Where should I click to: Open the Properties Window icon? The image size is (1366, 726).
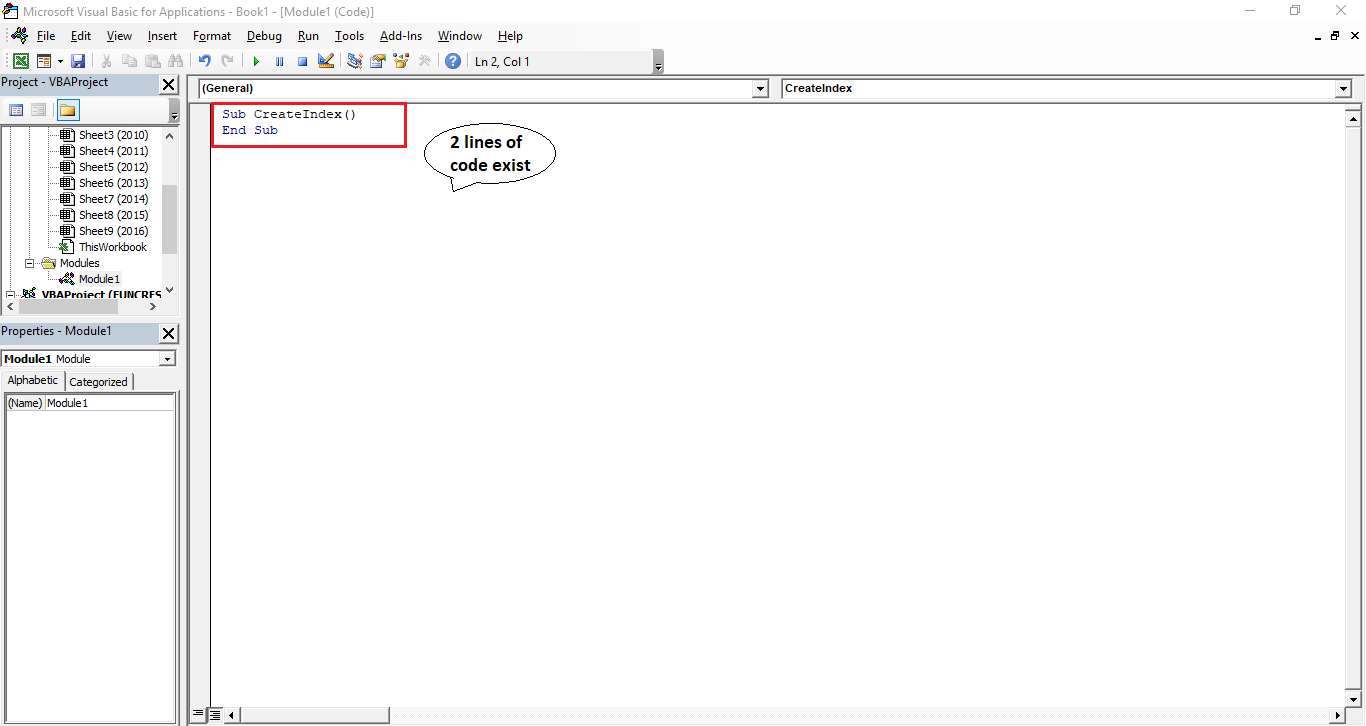point(378,61)
